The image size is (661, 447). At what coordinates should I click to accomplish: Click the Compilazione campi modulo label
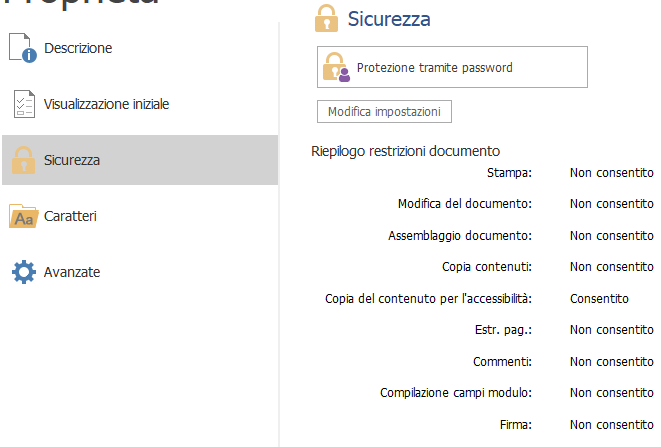click(x=455, y=393)
